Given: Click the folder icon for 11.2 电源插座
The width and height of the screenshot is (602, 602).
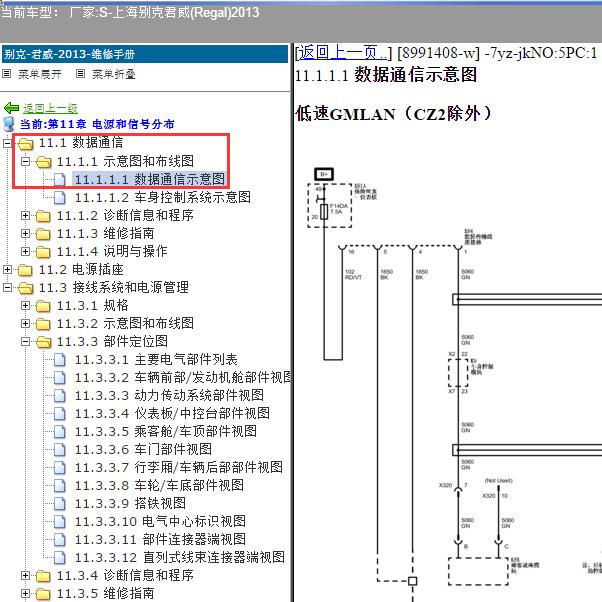Looking at the screenshot, I should 25,270.
